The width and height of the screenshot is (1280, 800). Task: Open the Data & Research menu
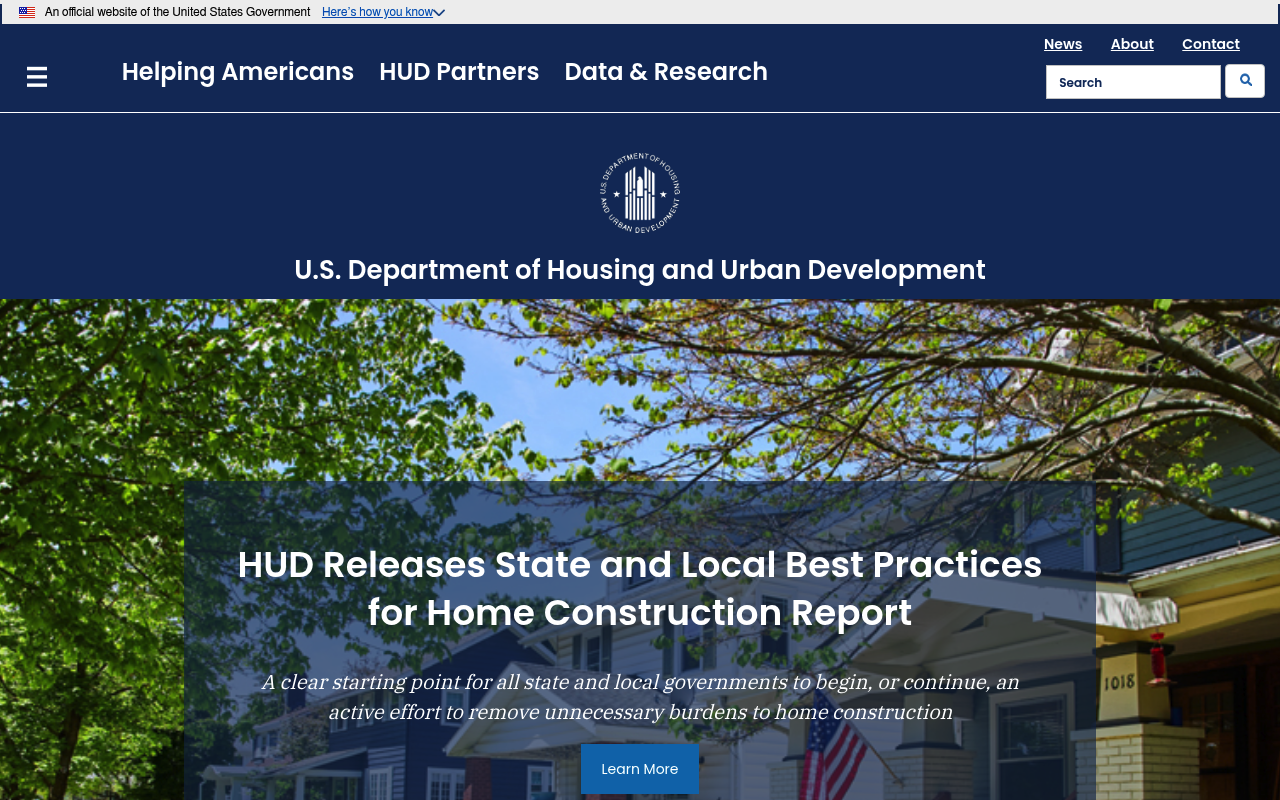point(666,72)
